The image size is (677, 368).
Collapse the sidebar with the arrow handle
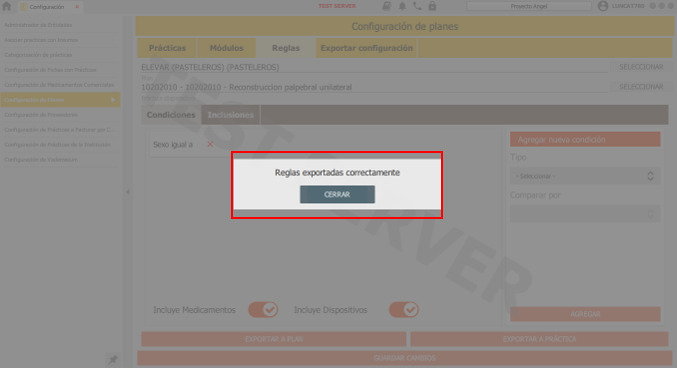coord(128,192)
